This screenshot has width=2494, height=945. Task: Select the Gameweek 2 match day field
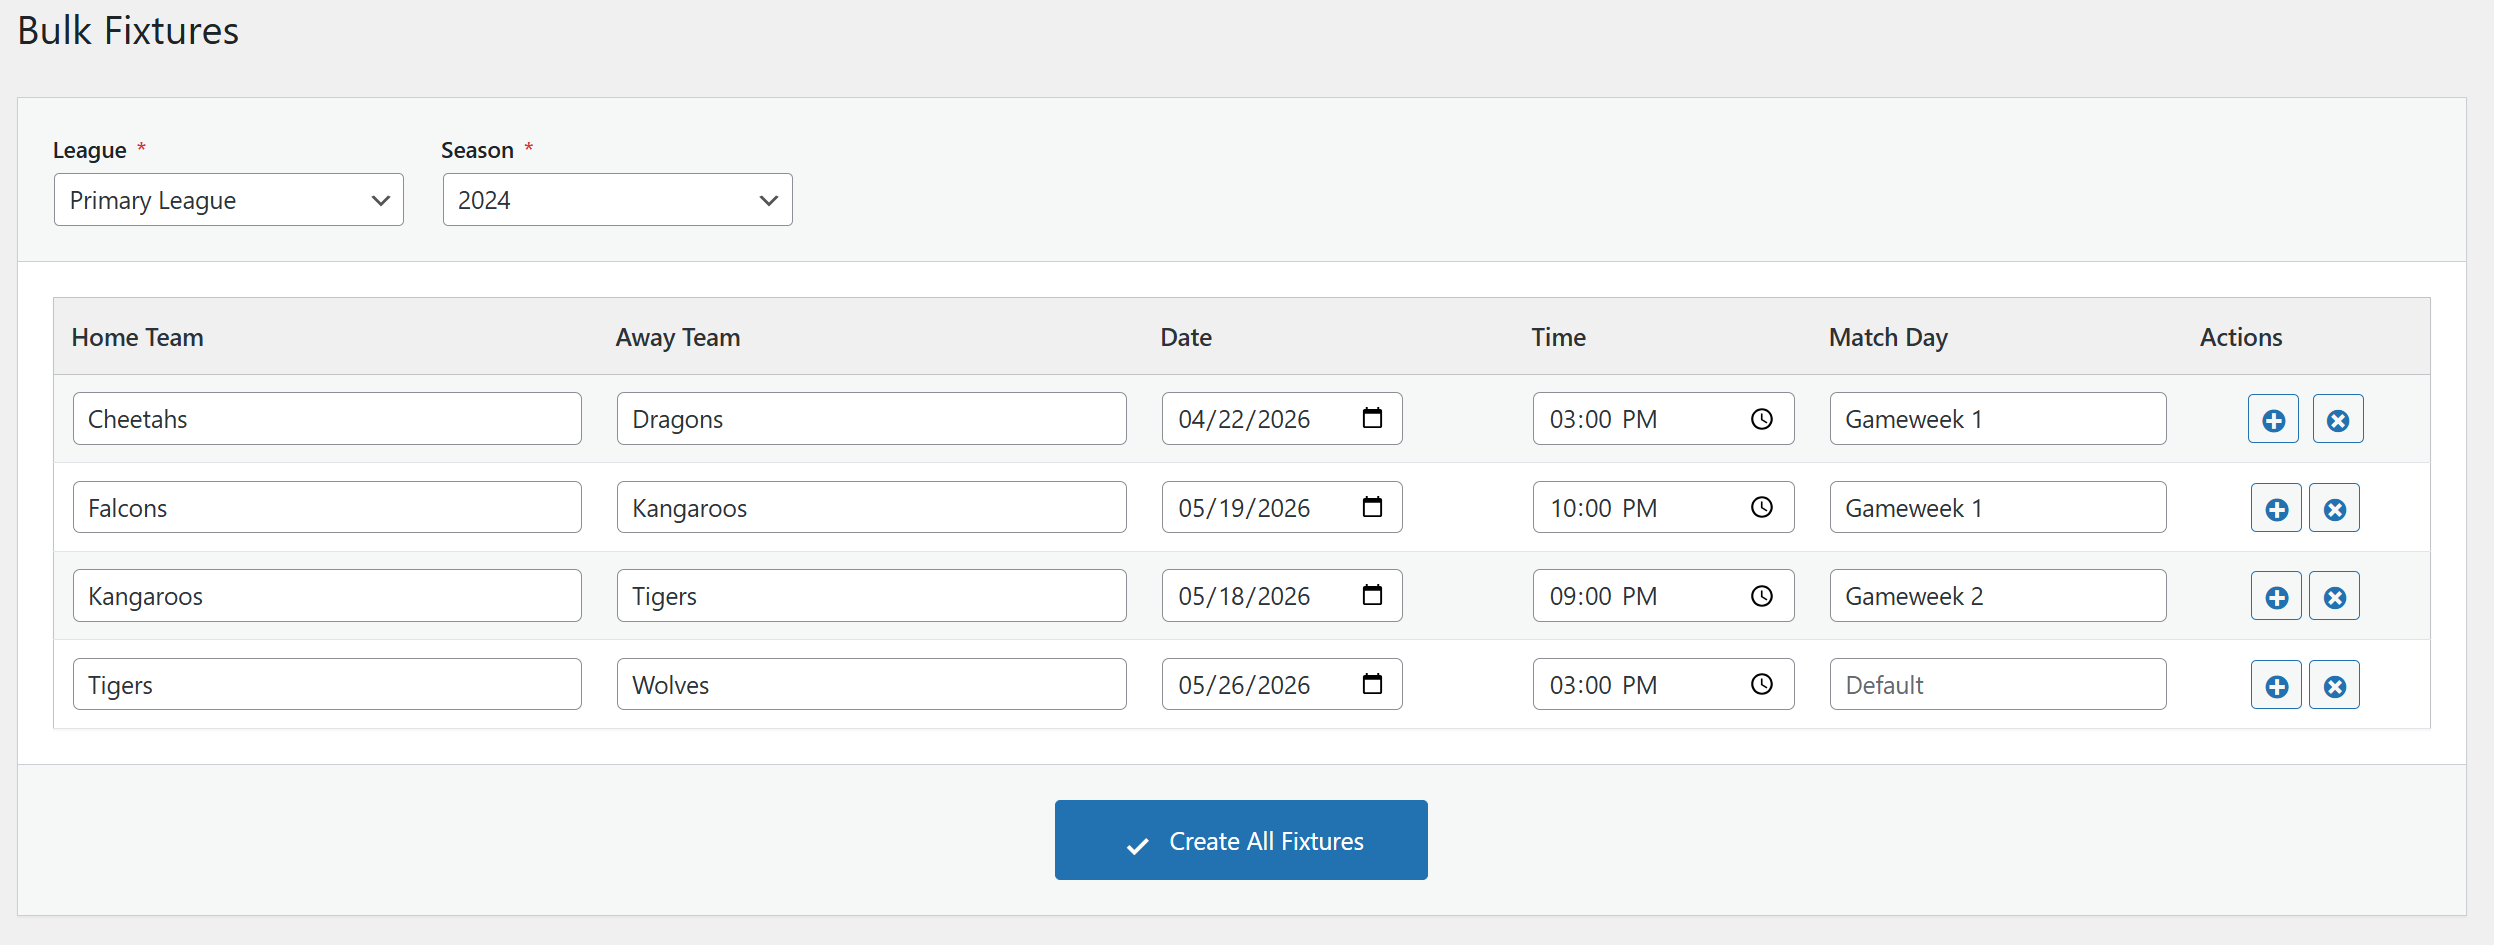[1996, 595]
